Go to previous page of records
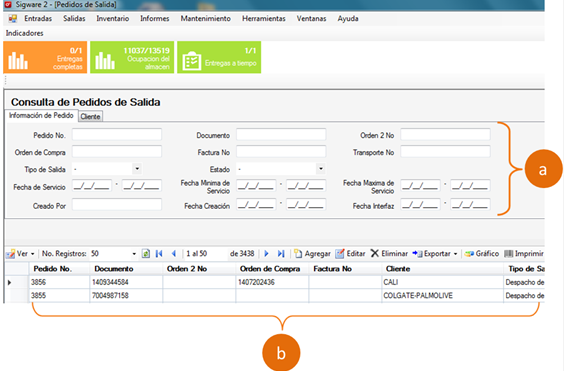This screenshot has height=371, width=564. pos(174,254)
